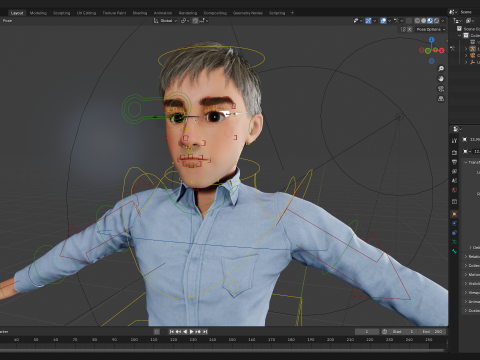This screenshot has height=360, width=480.
Task: Open the gizmo options dropdown arrow
Action: pyautogui.click(x=374, y=21)
